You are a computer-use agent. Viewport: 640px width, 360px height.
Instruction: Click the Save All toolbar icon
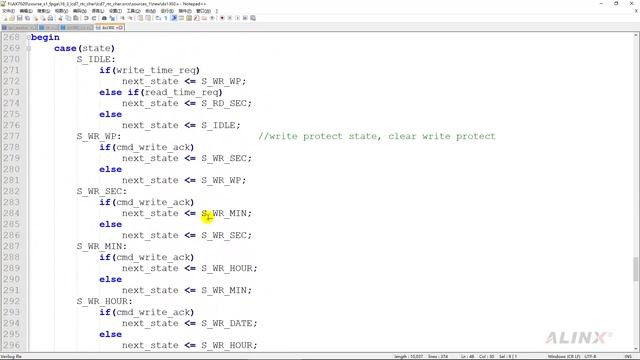(x=27, y=18)
